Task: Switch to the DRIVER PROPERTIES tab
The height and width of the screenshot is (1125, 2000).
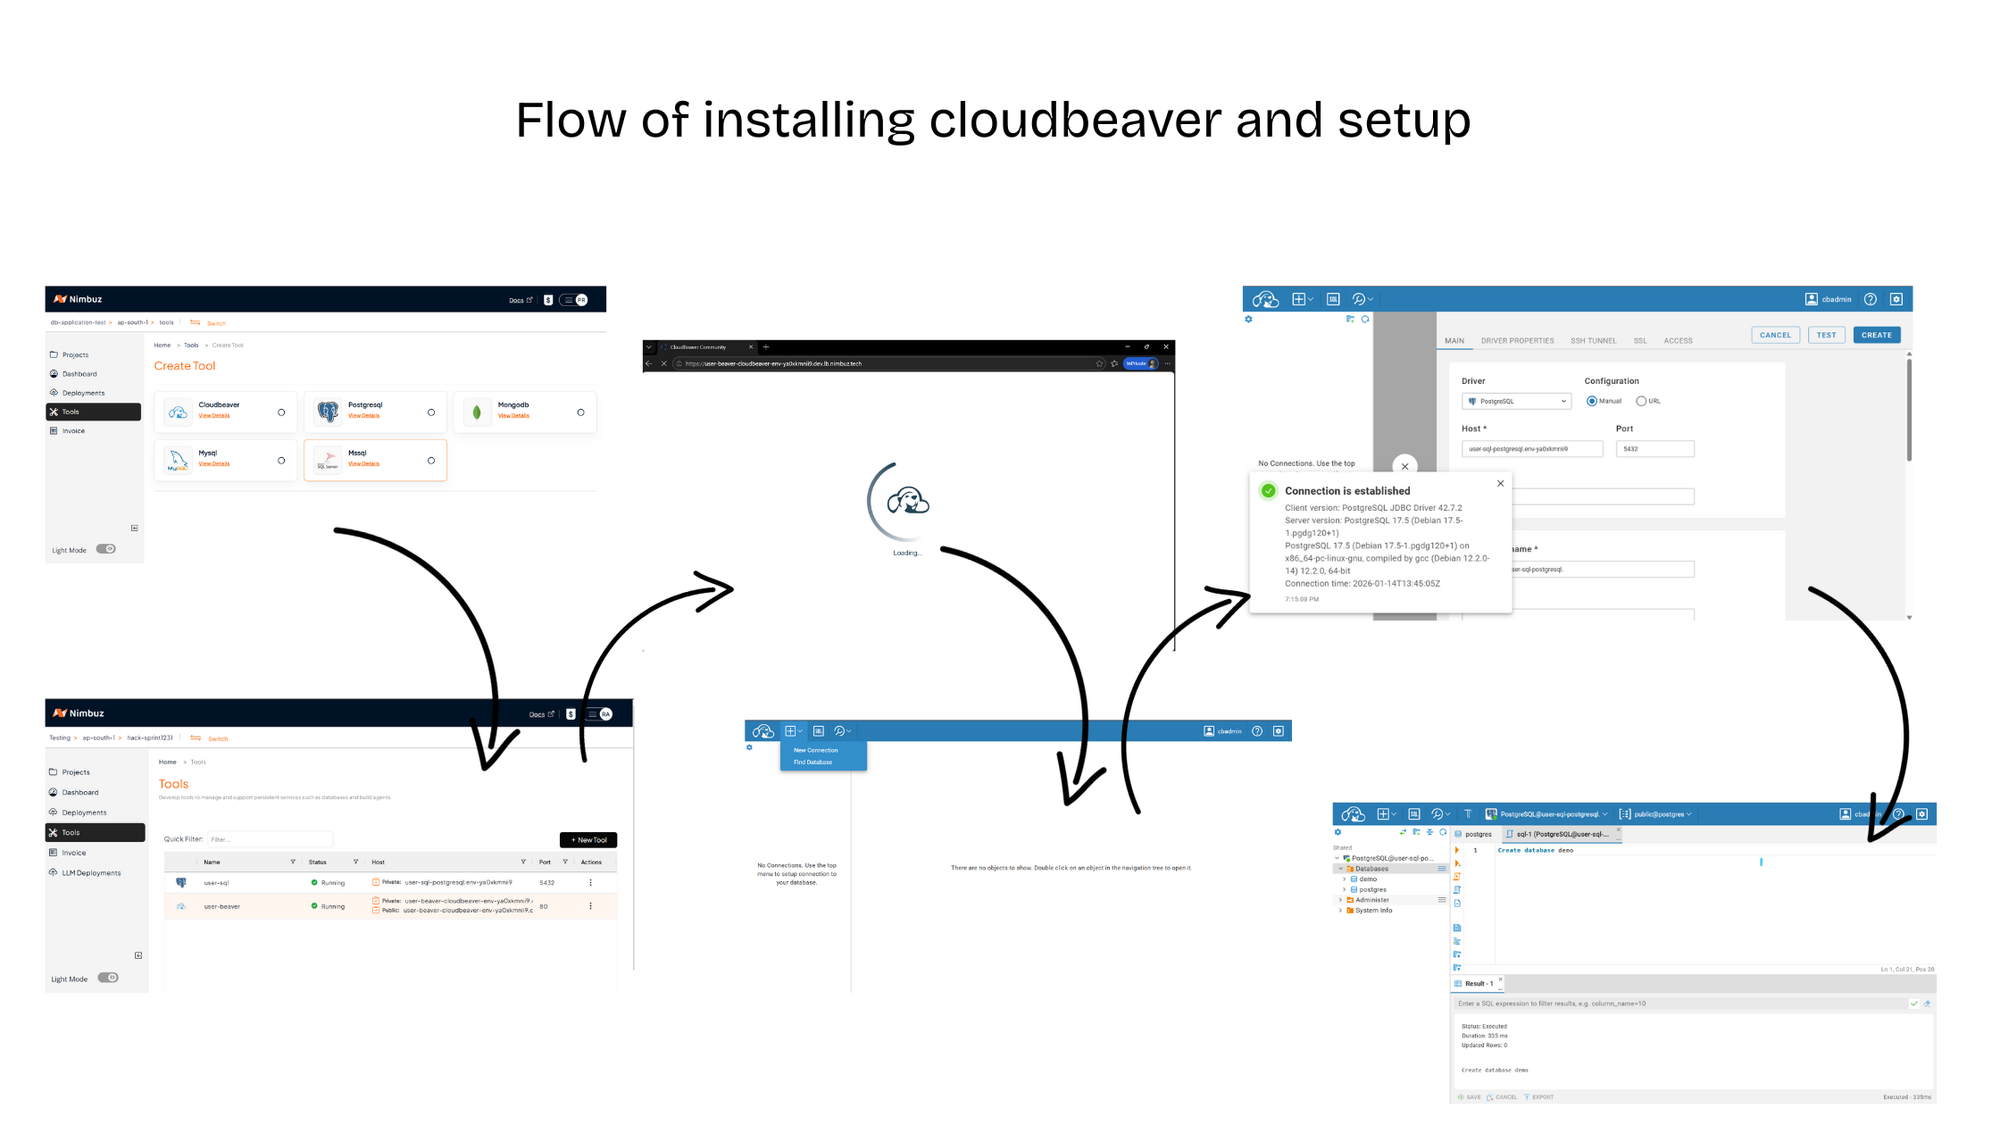Action: 1517,341
